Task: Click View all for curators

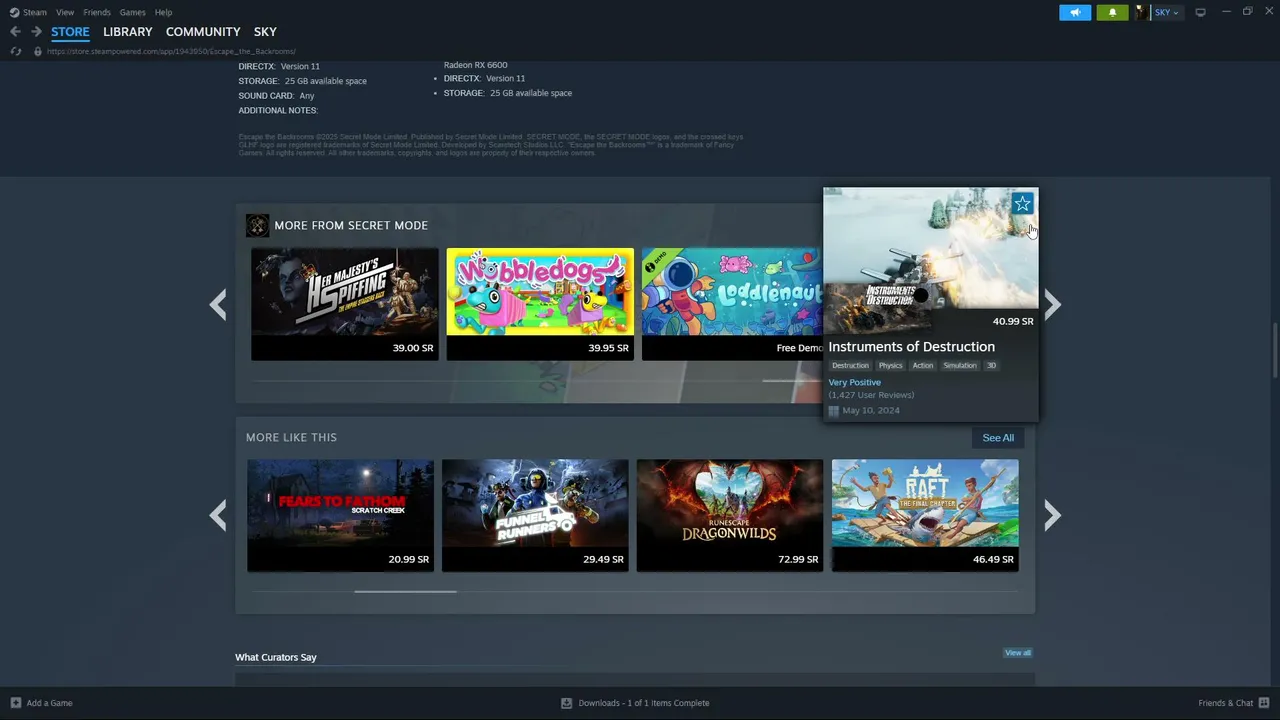Action: [x=1018, y=653]
